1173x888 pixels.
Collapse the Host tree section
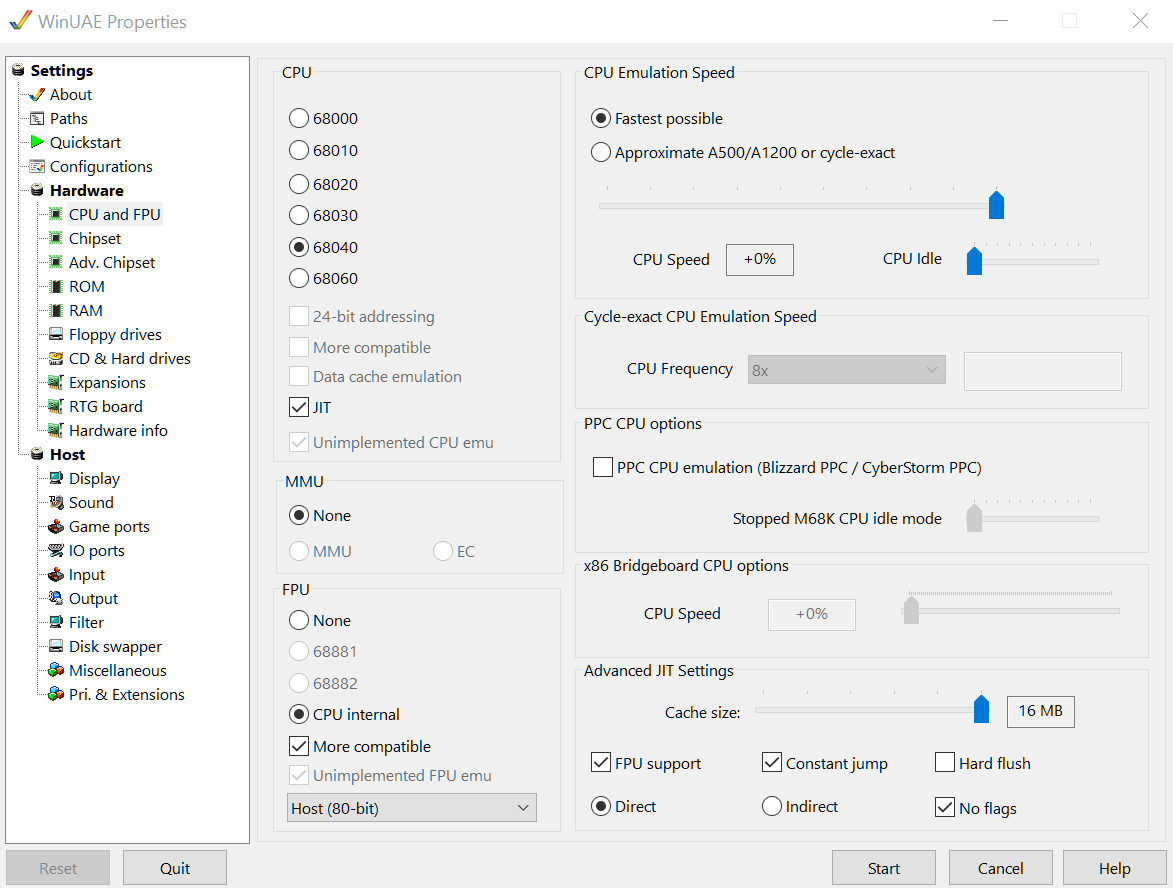pos(37,454)
